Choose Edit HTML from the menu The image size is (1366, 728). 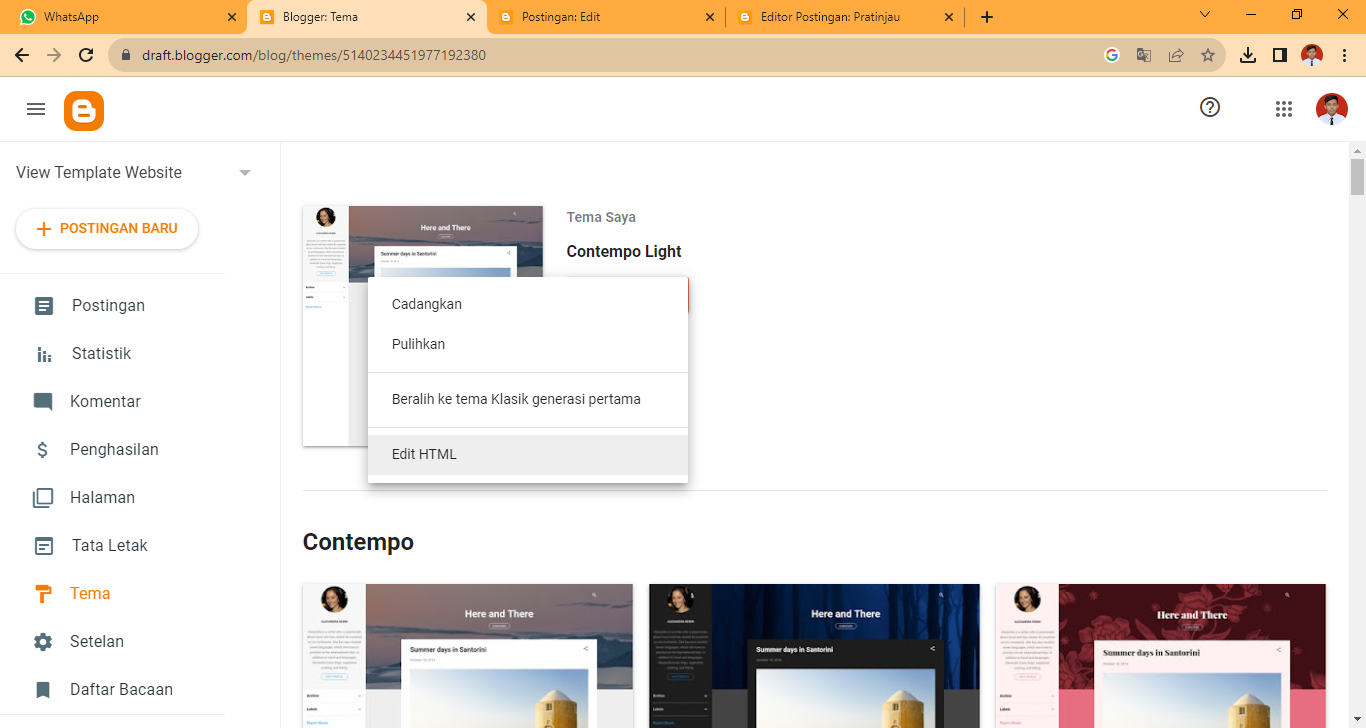tap(528, 454)
